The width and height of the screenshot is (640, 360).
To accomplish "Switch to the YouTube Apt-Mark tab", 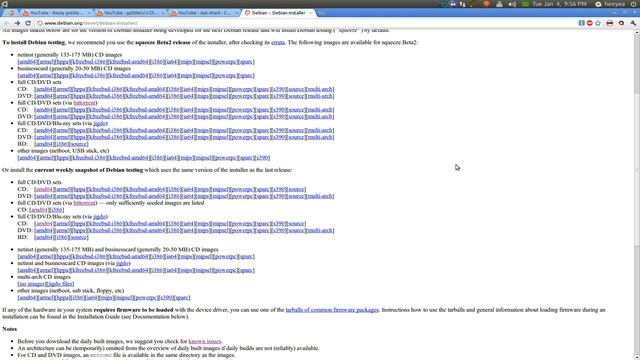I will (204, 13).
